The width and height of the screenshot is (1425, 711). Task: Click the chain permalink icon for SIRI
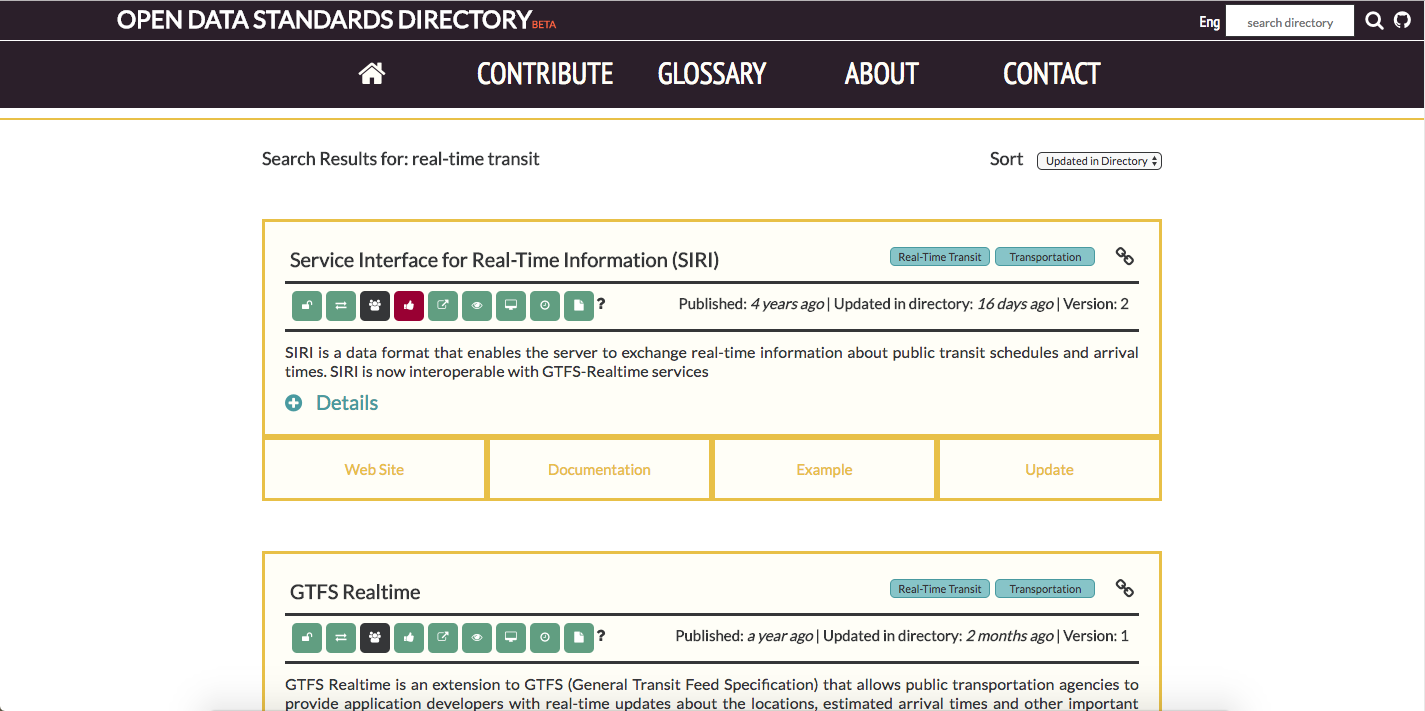(x=1125, y=257)
